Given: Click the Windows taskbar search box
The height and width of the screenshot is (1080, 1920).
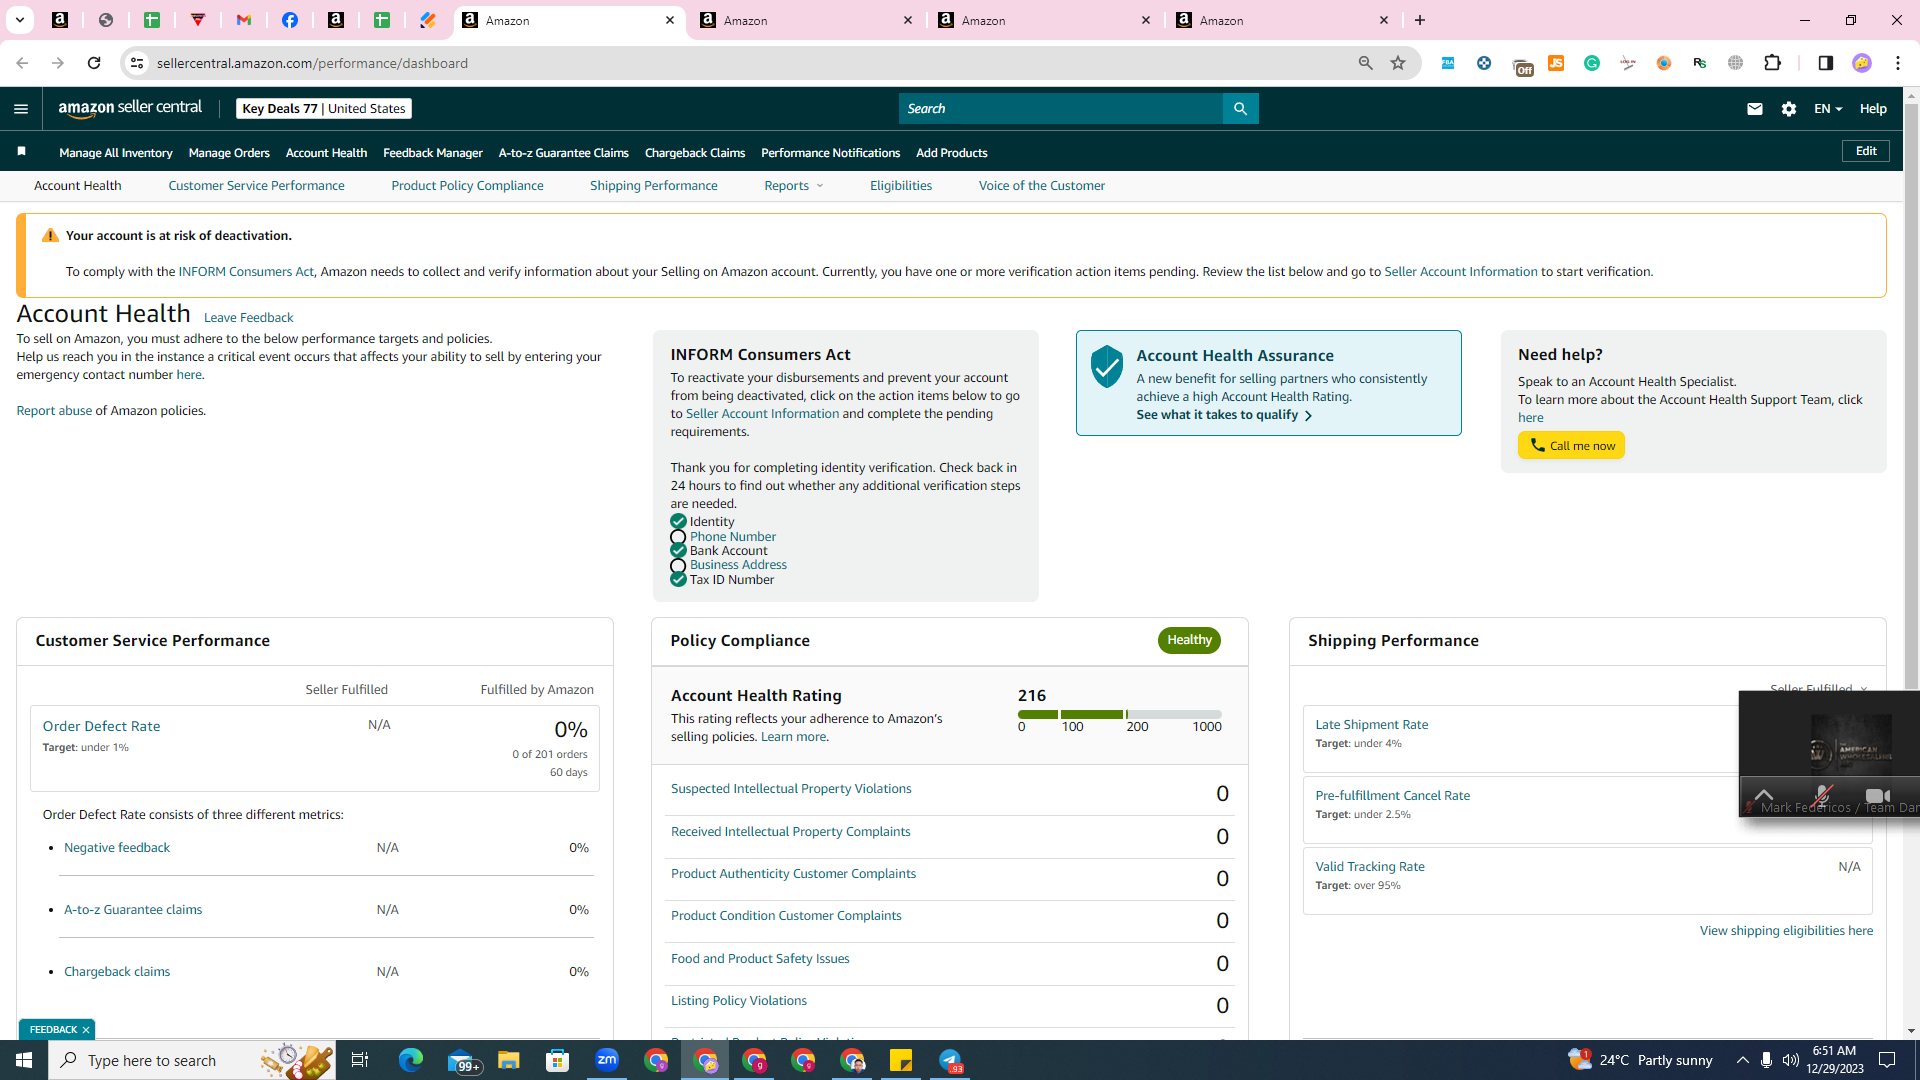Looking at the screenshot, I should pos(190,1060).
